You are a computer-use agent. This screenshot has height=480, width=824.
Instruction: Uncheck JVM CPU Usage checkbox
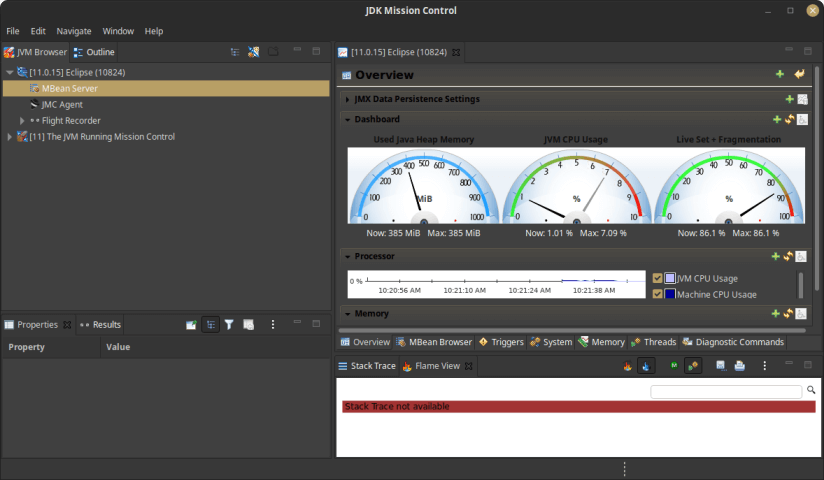pyautogui.click(x=657, y=278)
